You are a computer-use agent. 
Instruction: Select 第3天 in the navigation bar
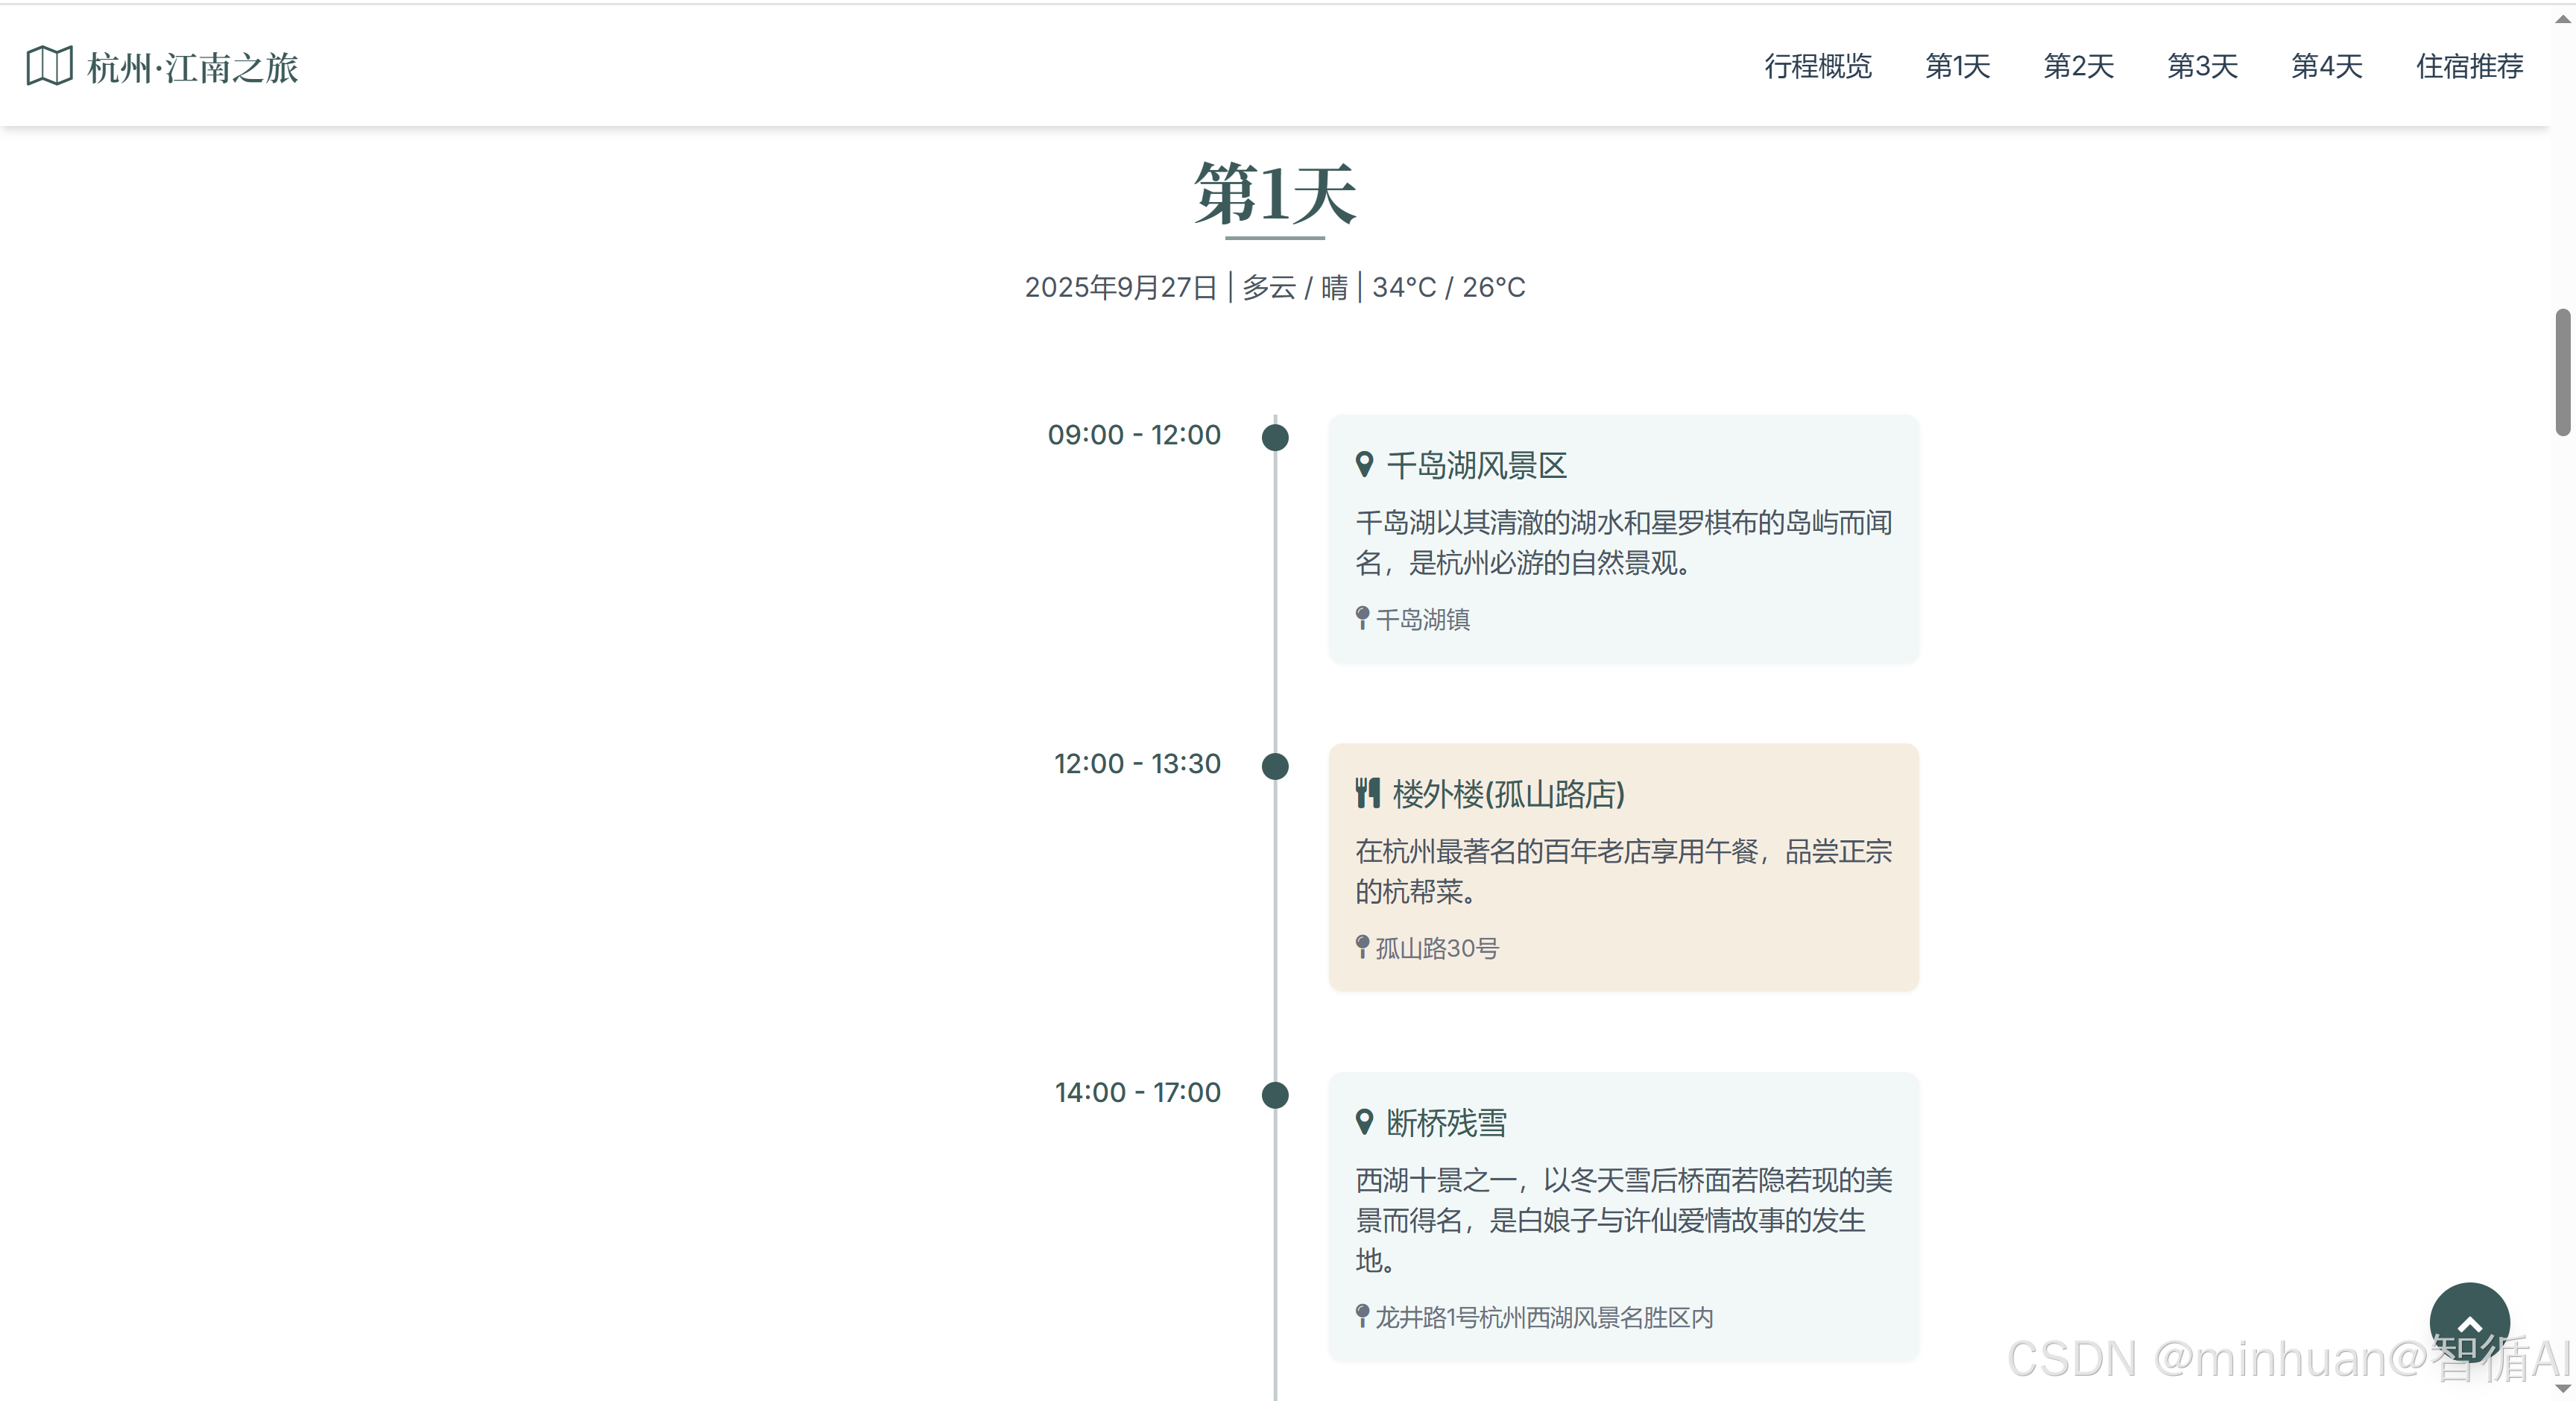click(x=2202, y=66)
